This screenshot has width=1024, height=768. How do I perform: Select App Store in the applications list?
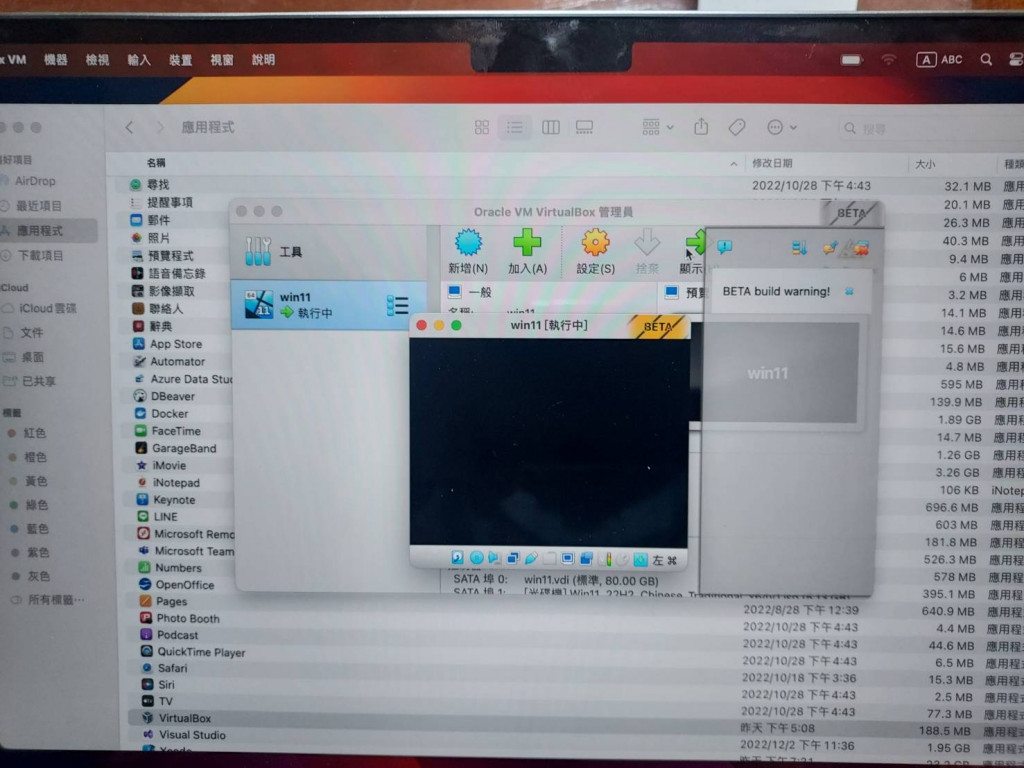(x=176, y=344)
